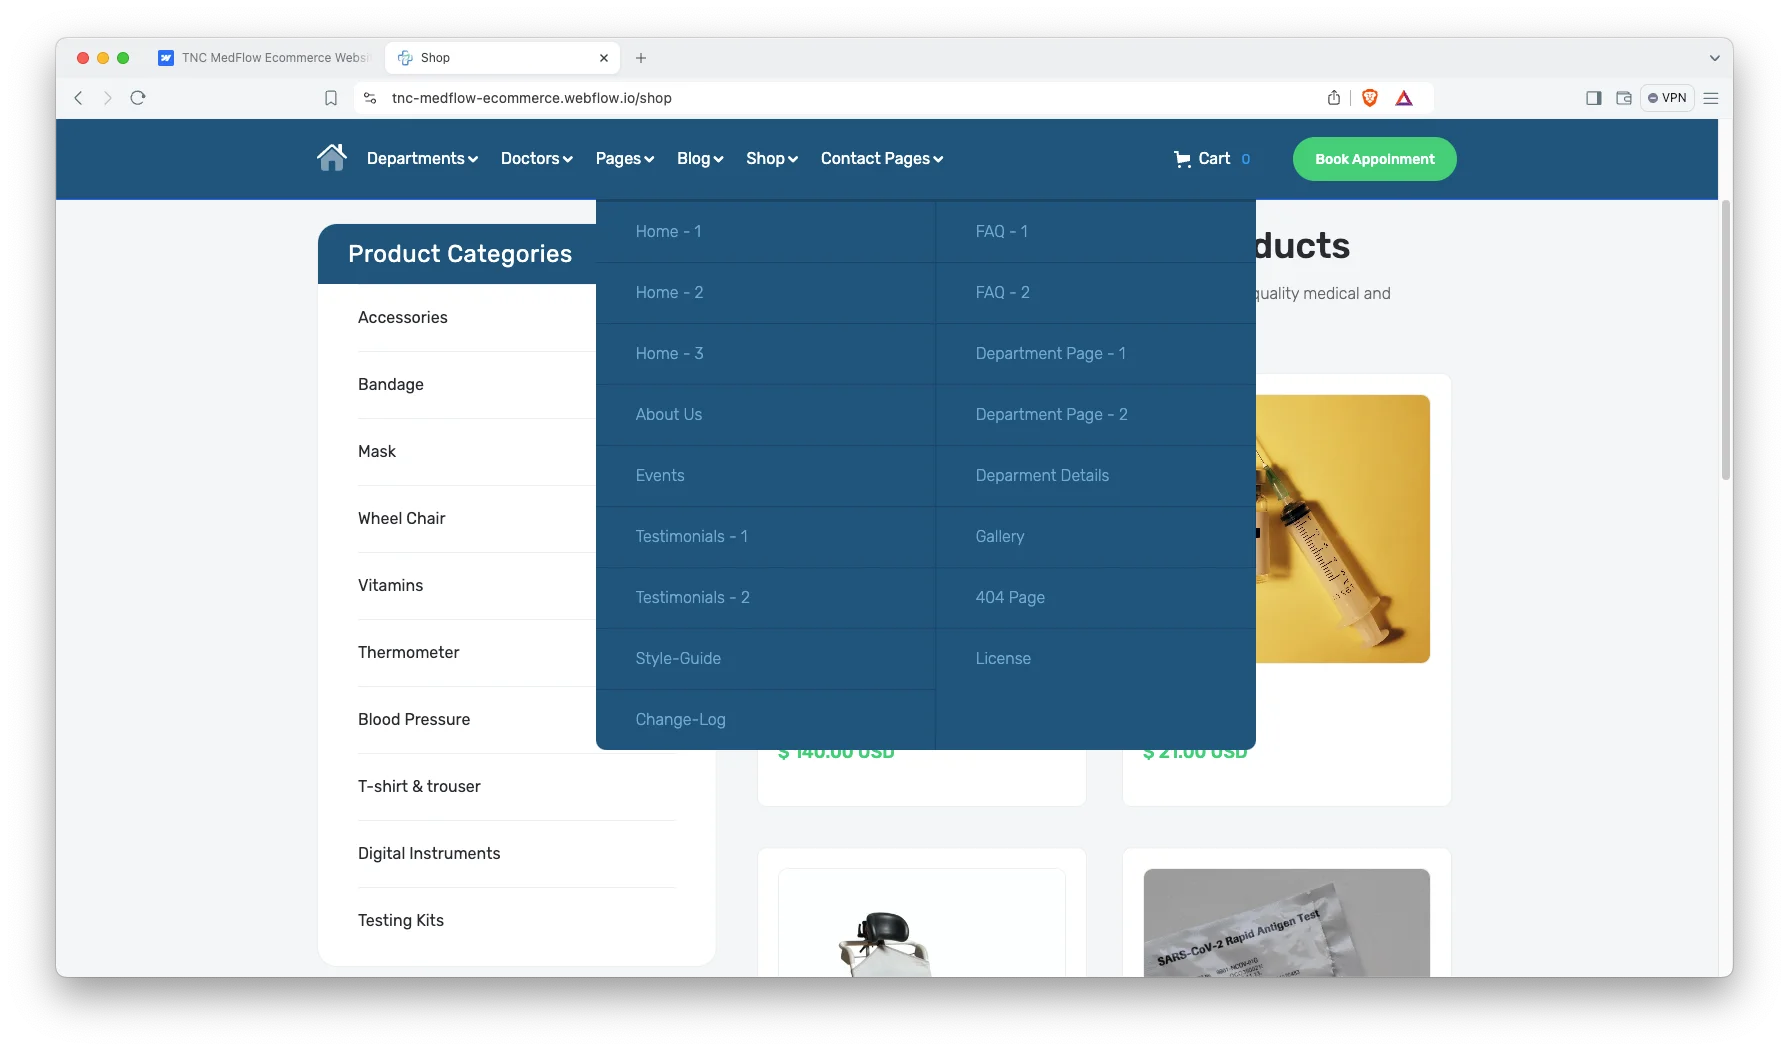Open the Departments dropdown menu

click(x=421, y=158)
